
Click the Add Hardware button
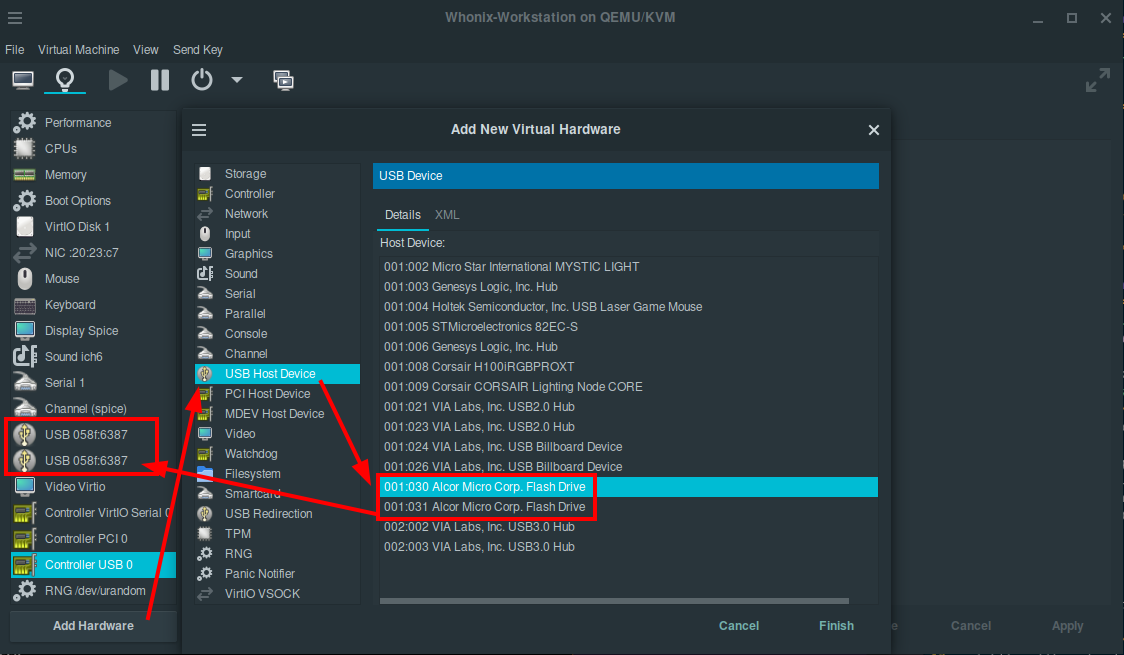(93, 626)
